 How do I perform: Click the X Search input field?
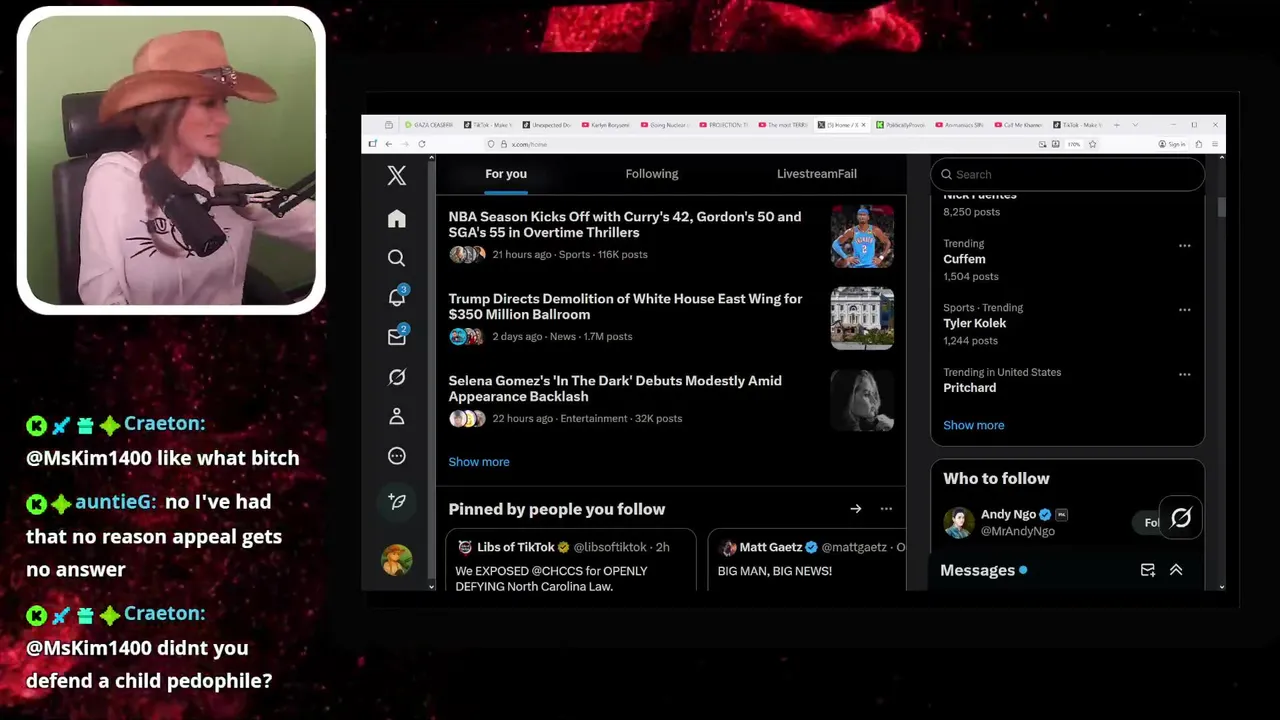click(1067, 174)
